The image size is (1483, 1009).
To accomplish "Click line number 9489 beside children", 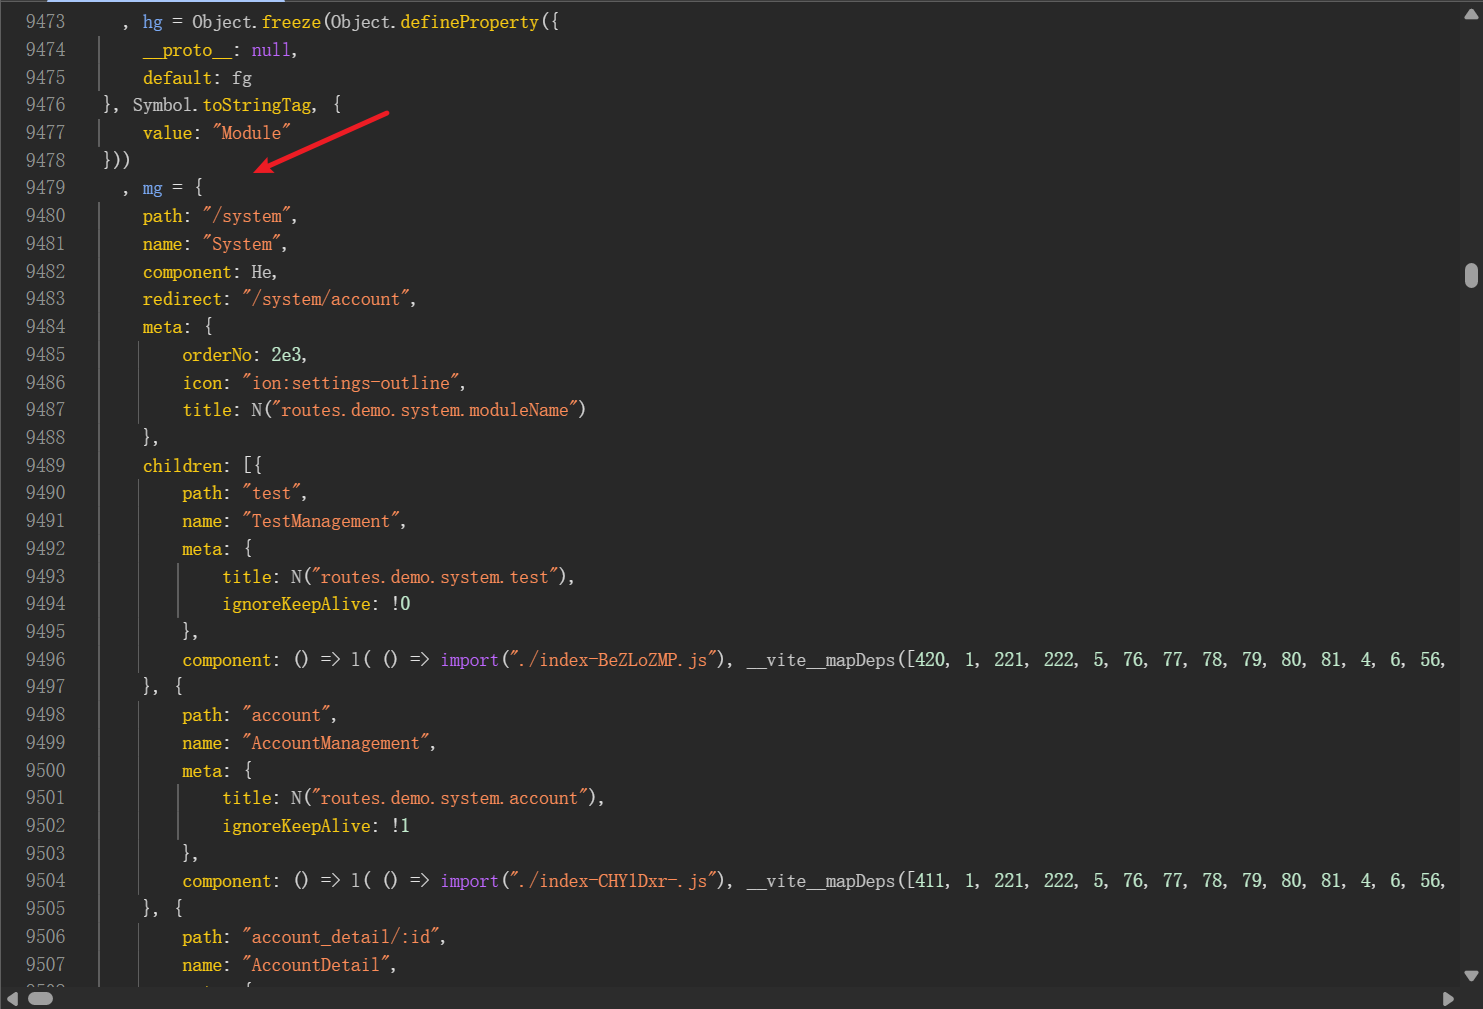I will [x=45, y=466].
